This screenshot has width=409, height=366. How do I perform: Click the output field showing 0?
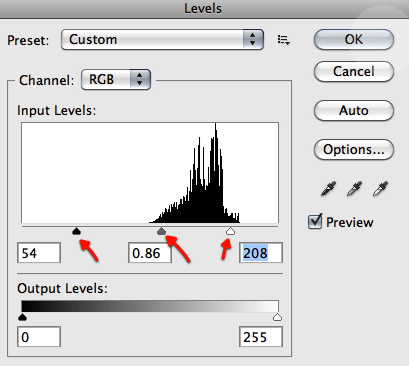(39, 337)
